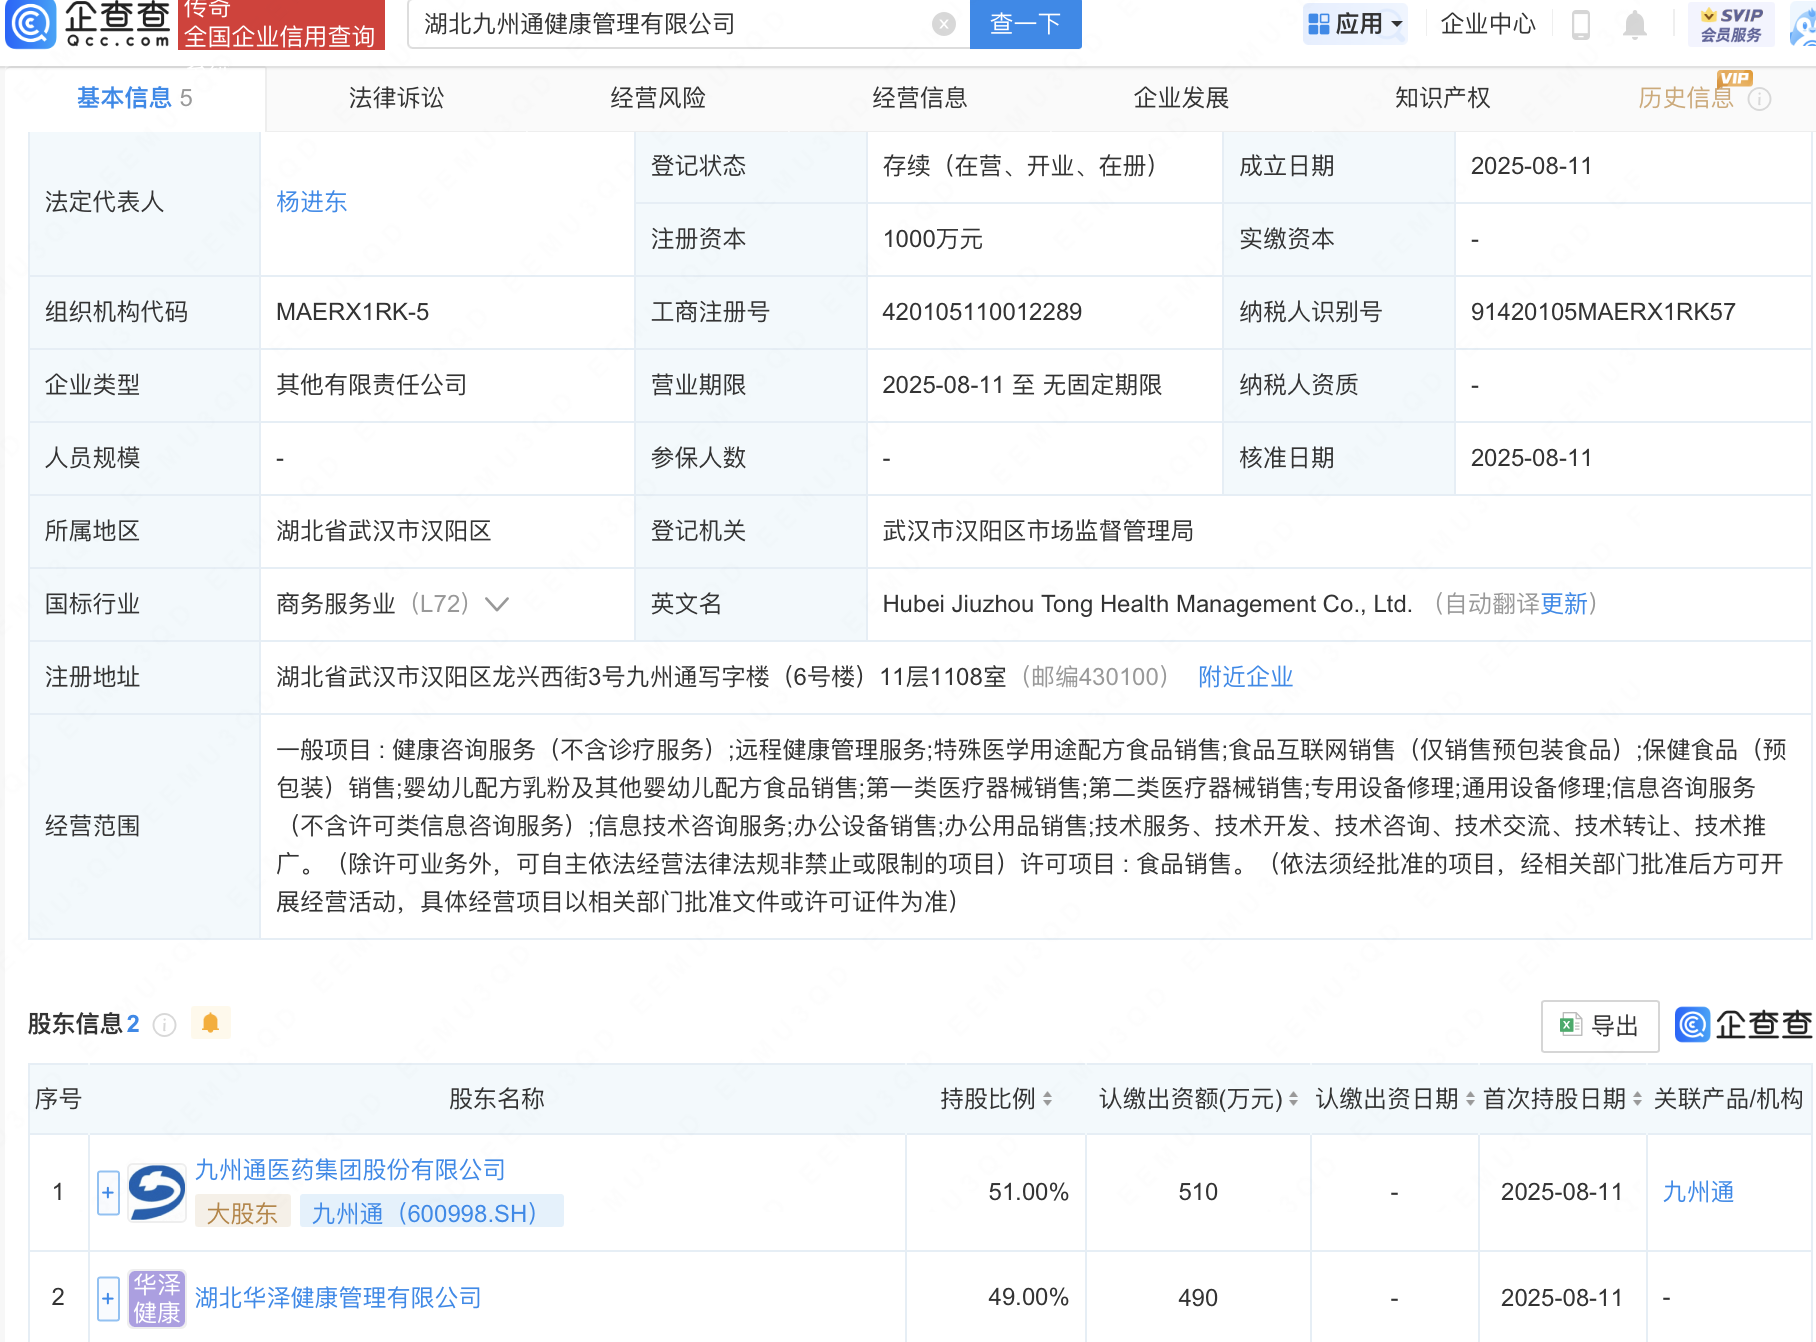This screenshot has height=1342, width=1816.
Task: Click 更新 link for English name
Action: tap(1564, 604)
